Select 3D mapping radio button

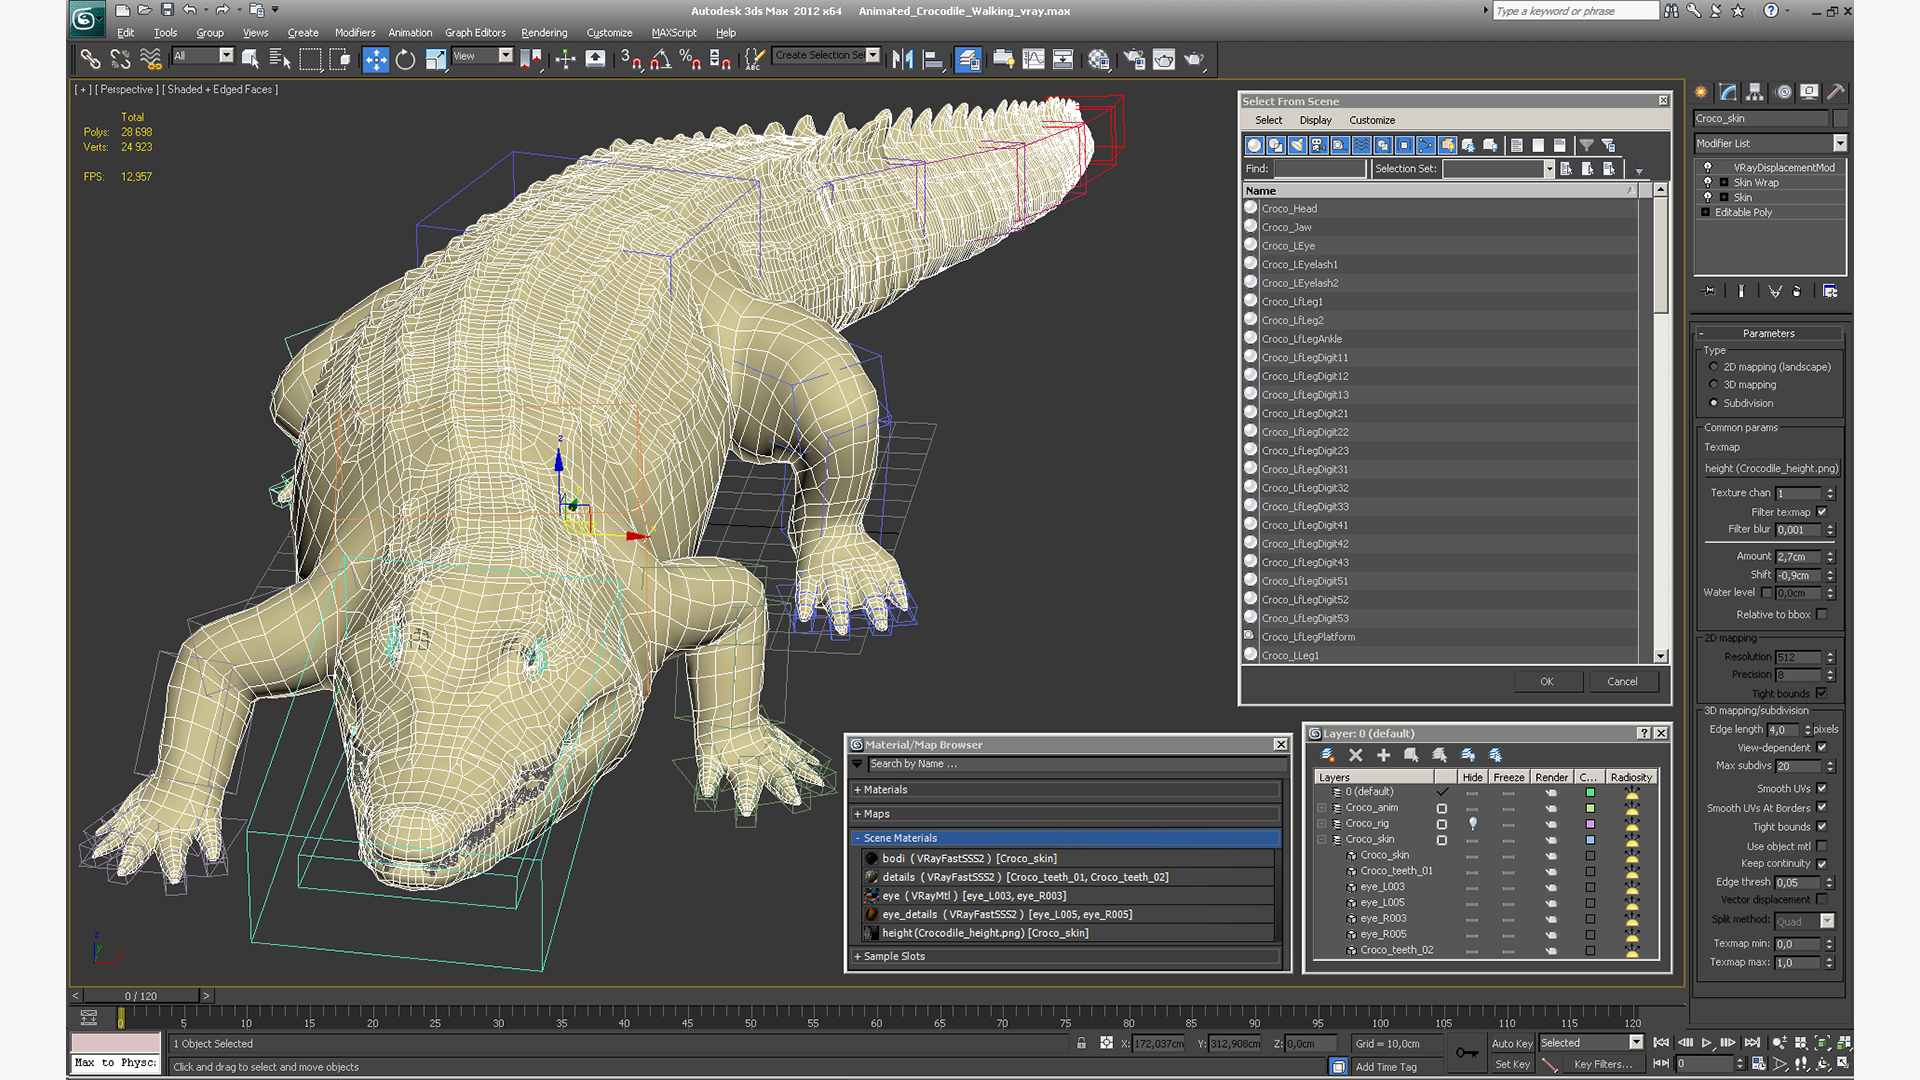[x=1714, y=385]
